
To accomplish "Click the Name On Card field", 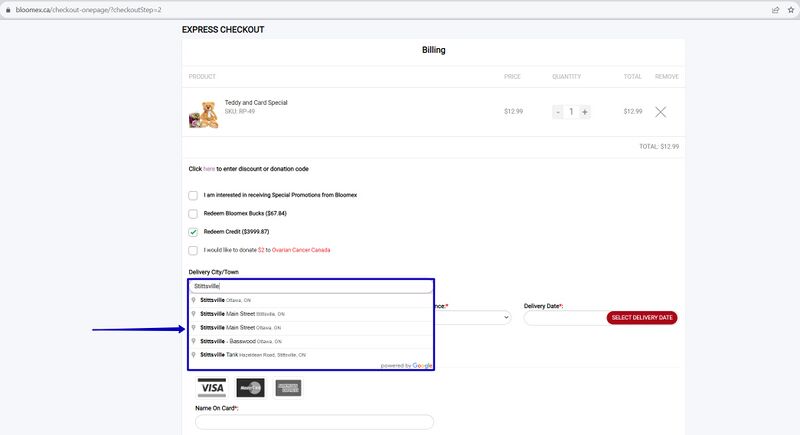I will click(x=314, y=422).
